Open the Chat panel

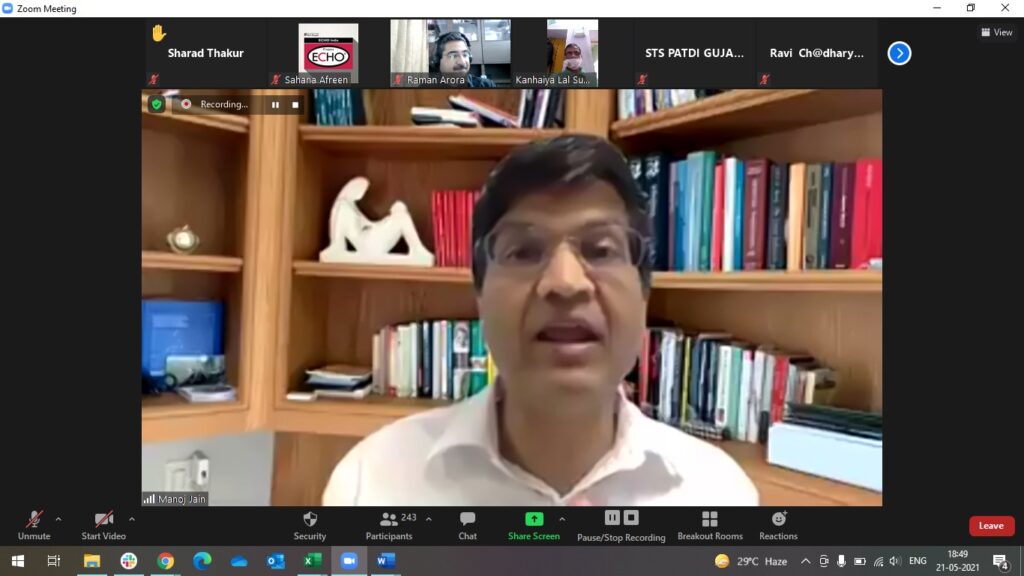[x=467, y=524]
